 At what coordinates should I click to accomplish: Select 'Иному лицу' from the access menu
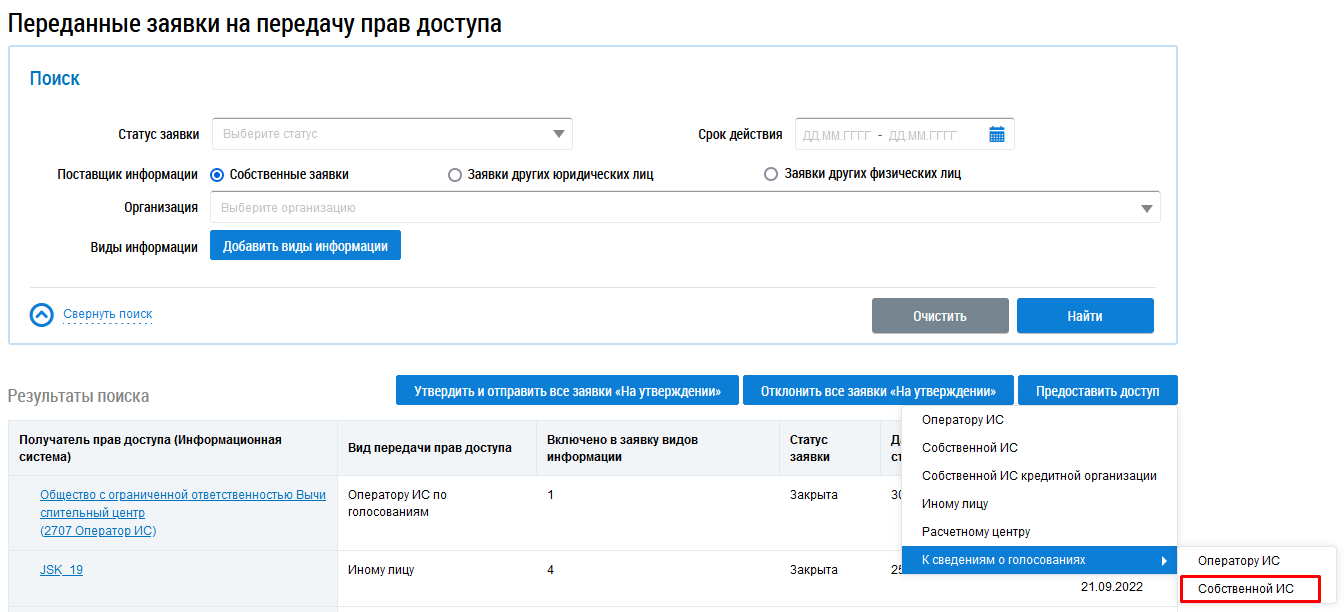pos(955,504)
